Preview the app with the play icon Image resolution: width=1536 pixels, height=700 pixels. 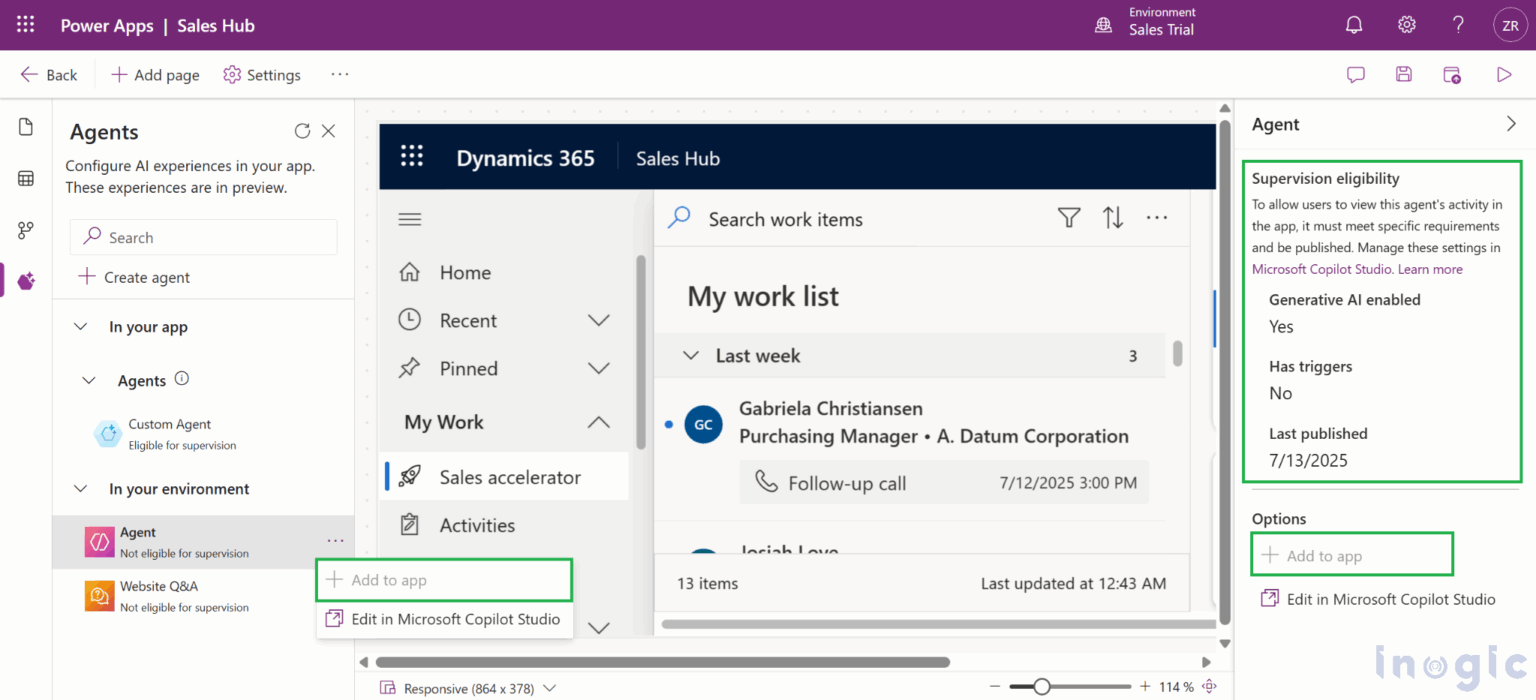(1504, 74)
